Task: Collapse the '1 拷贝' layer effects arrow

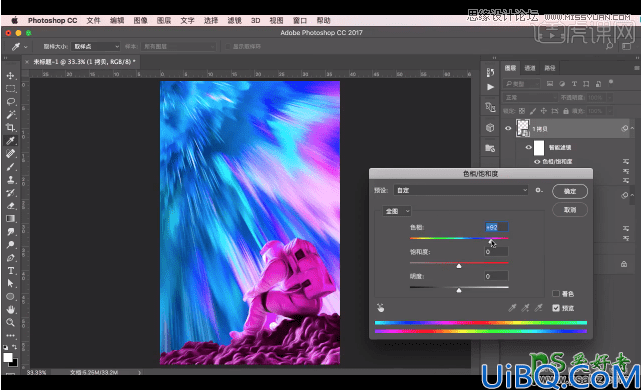Action: pos(632,128)
